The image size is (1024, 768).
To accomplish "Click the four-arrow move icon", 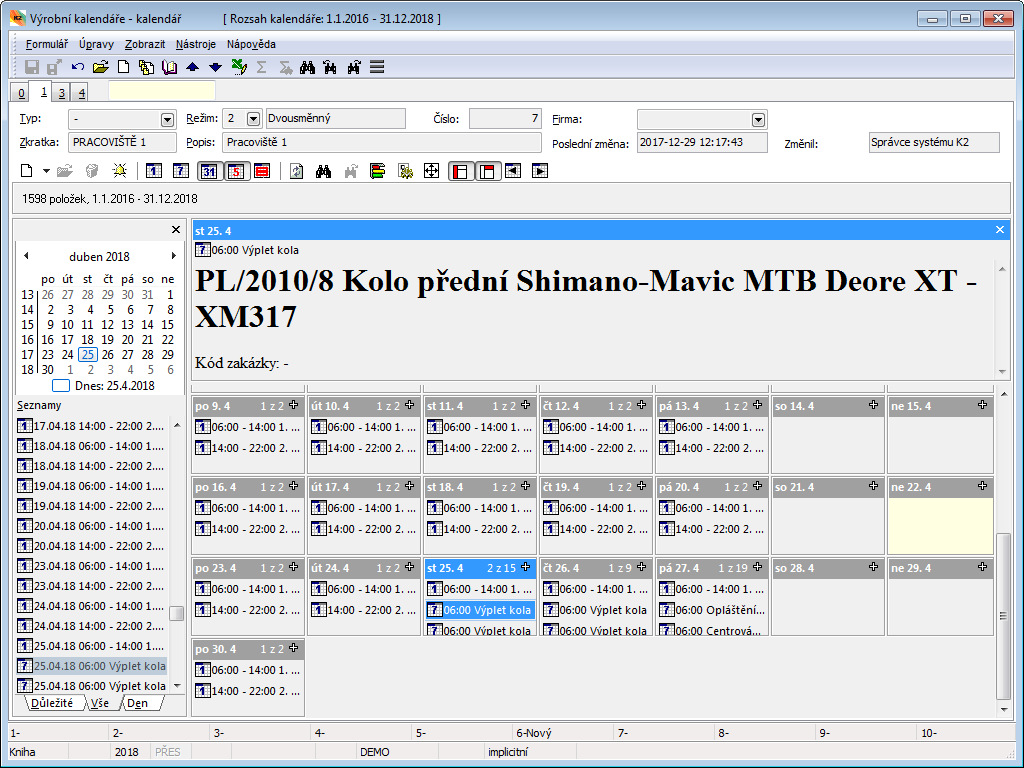I will 431,171.
